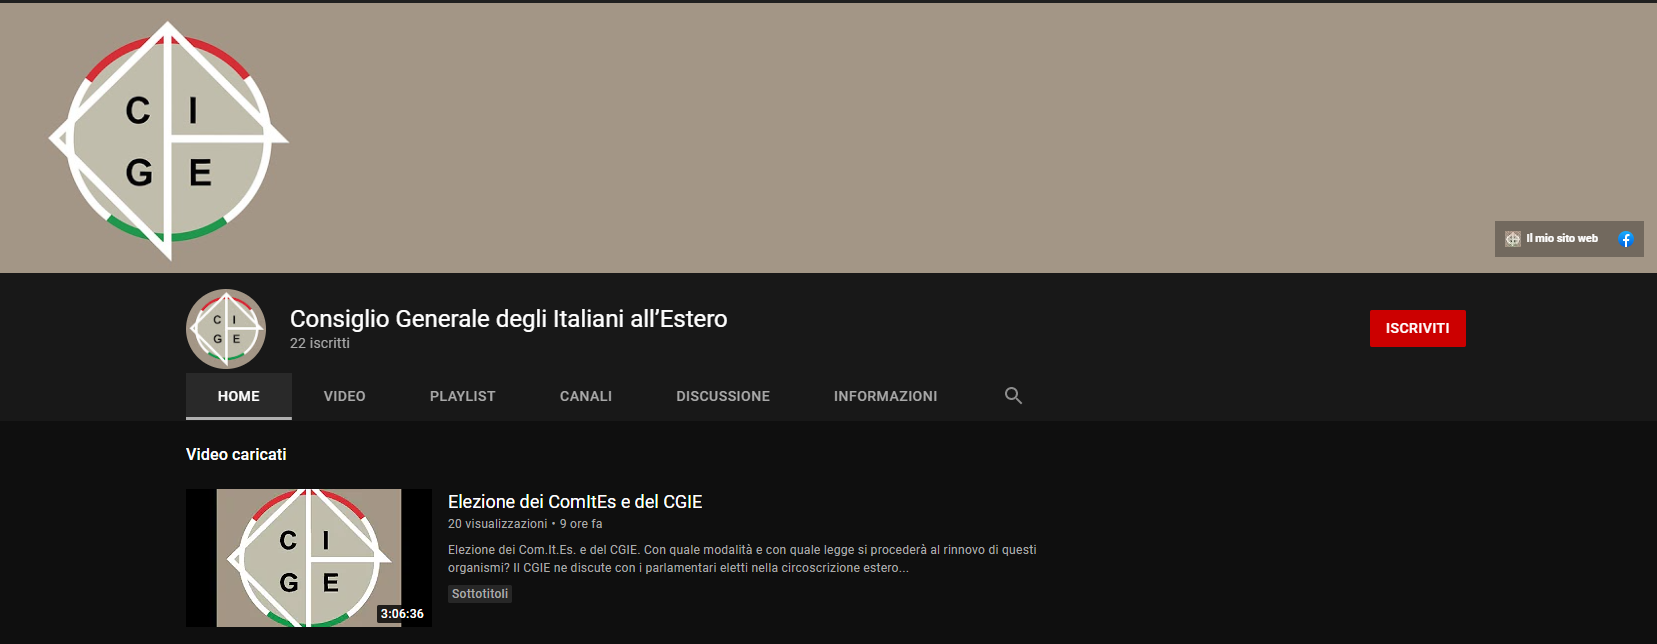This screenshot has height=644, width=1657.
Task: View the INFORMAZIONI tab
Action: click(886, 396)
